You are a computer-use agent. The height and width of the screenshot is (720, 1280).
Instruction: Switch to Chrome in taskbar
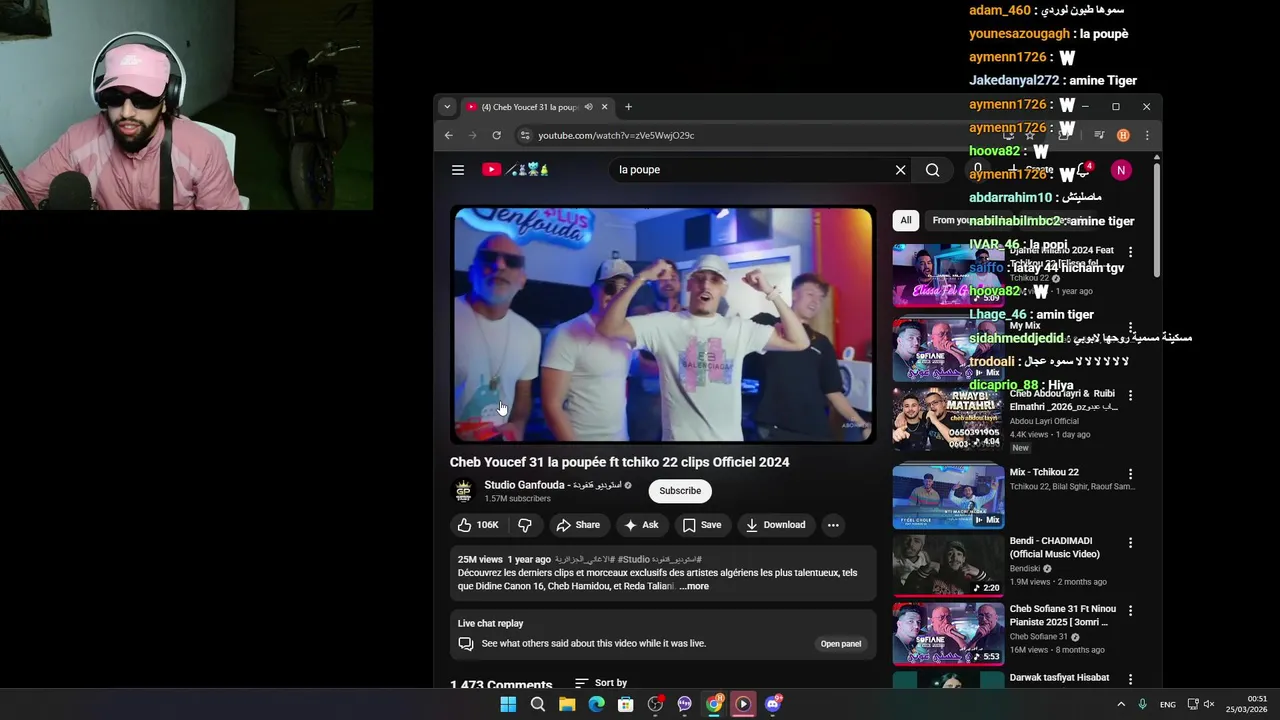(714, 704)
